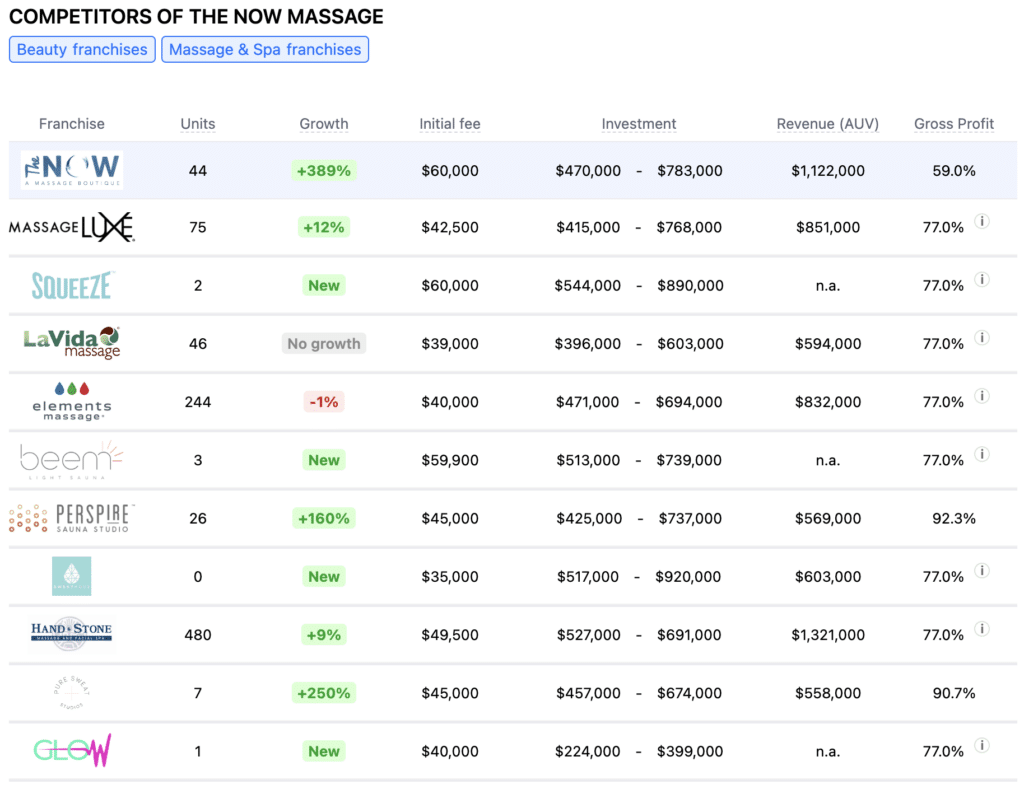The width and height of the screenshot is (1024, 794).
Task: Click the +160% growth badge
Action: (x=324, y=518)
